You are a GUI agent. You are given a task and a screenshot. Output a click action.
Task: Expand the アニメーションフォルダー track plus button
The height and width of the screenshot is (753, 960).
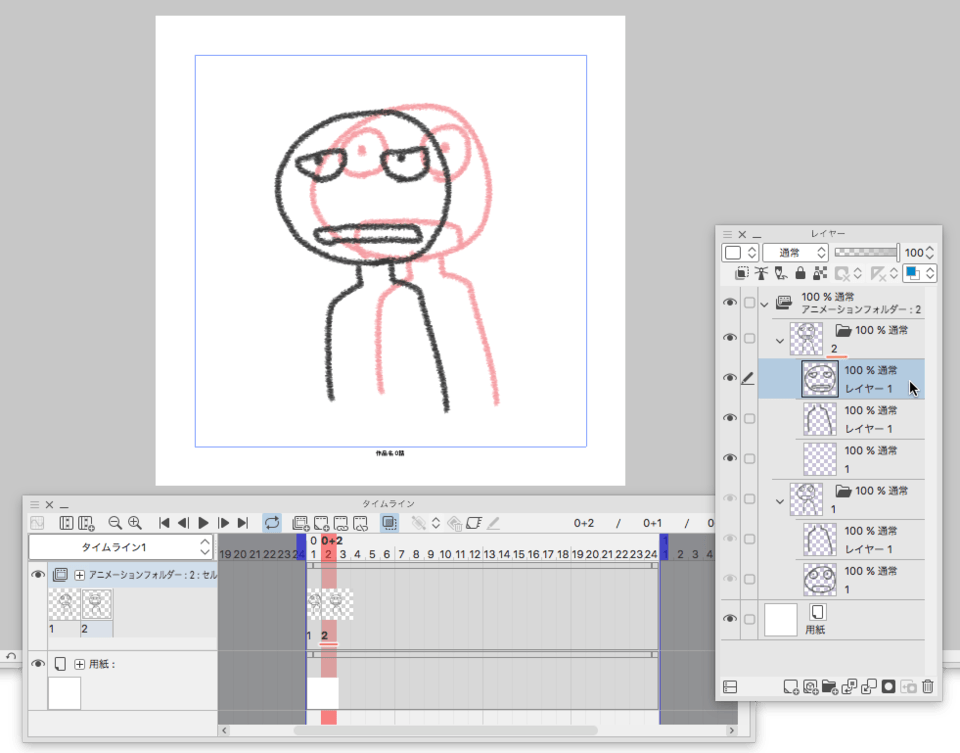coord(80,575)
